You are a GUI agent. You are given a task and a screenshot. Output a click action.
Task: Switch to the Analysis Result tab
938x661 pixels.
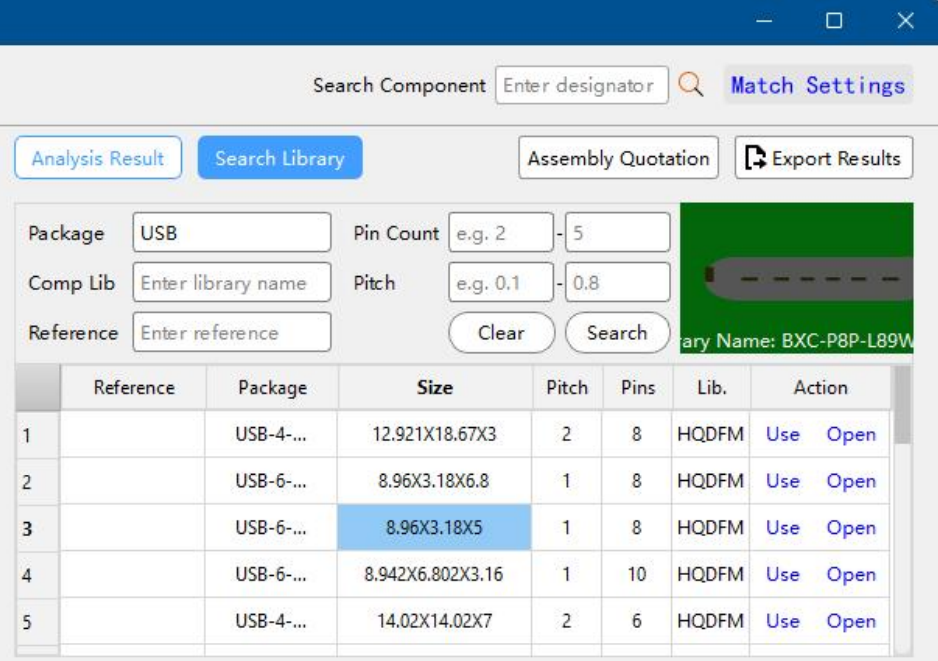click(98, 158)
